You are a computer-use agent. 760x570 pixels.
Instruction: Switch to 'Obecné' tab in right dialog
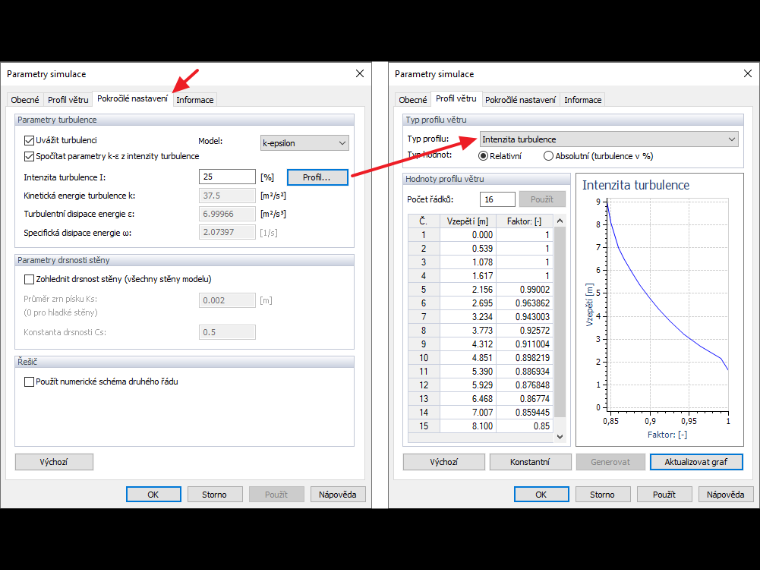[x=412, y=100]
